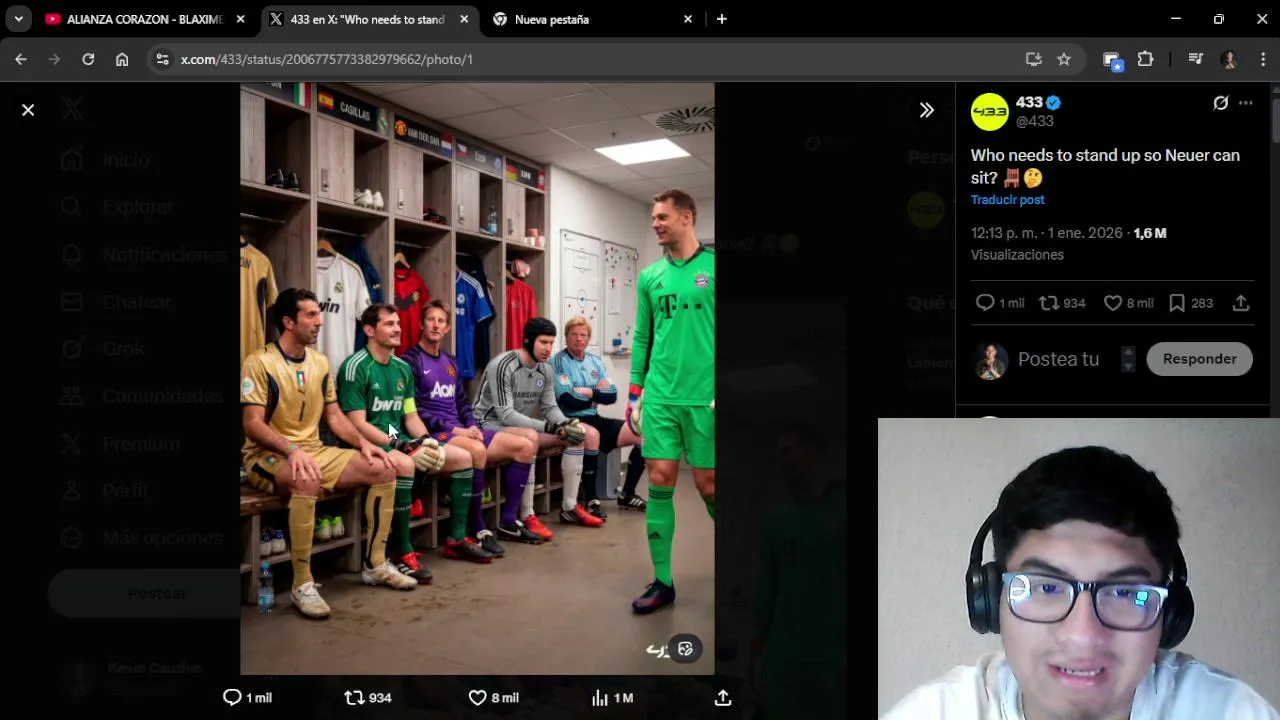1280x720 pixels.
Task: Click the Traducir post link
Action: pyautogui.click(x=1007, y=200)
